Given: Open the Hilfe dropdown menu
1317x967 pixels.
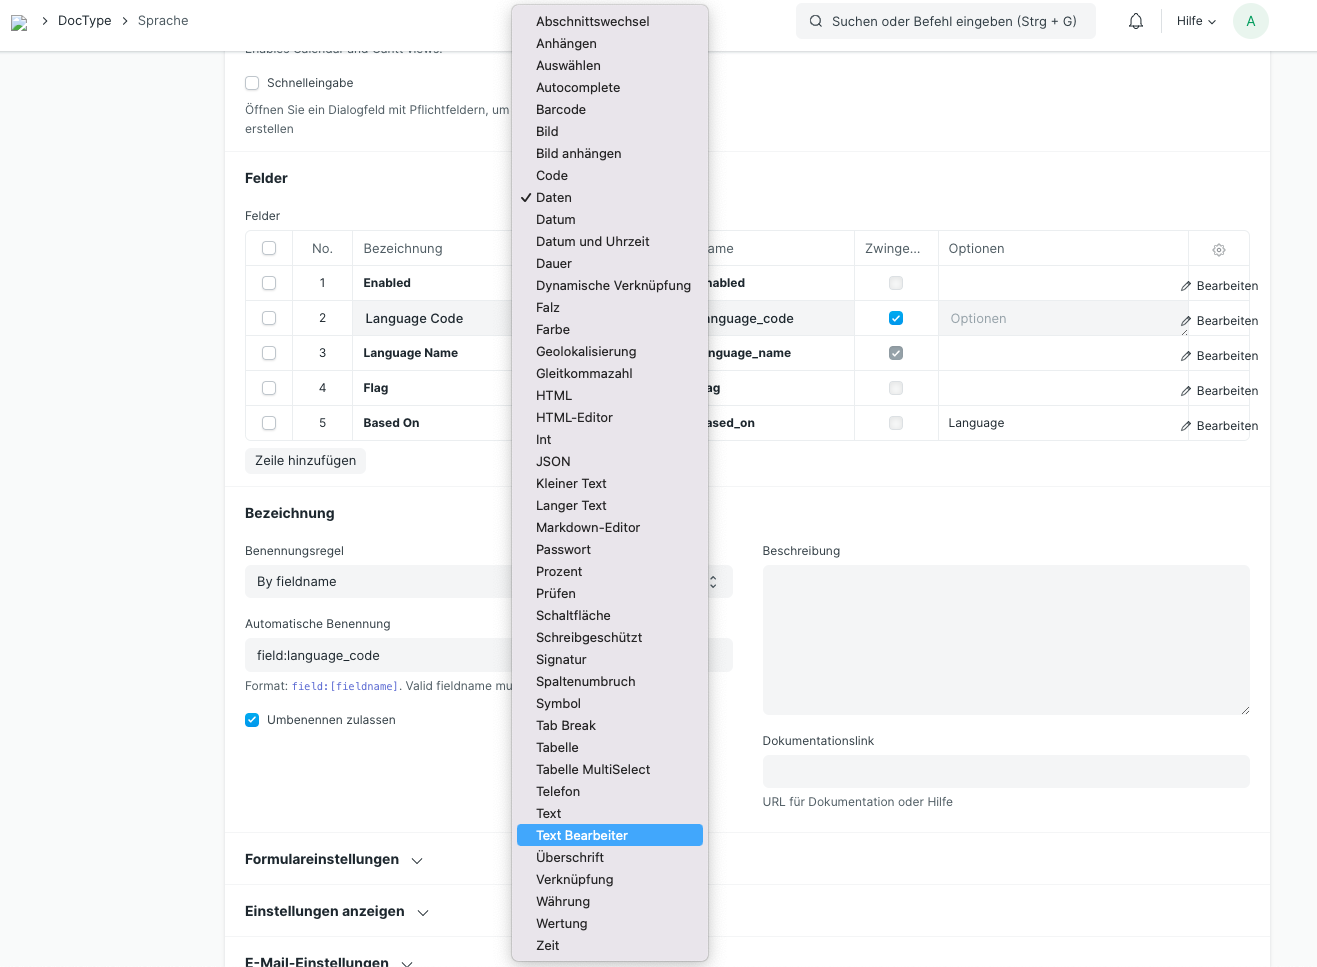Looking at the screenshot, I should [x=1196, y=21].
